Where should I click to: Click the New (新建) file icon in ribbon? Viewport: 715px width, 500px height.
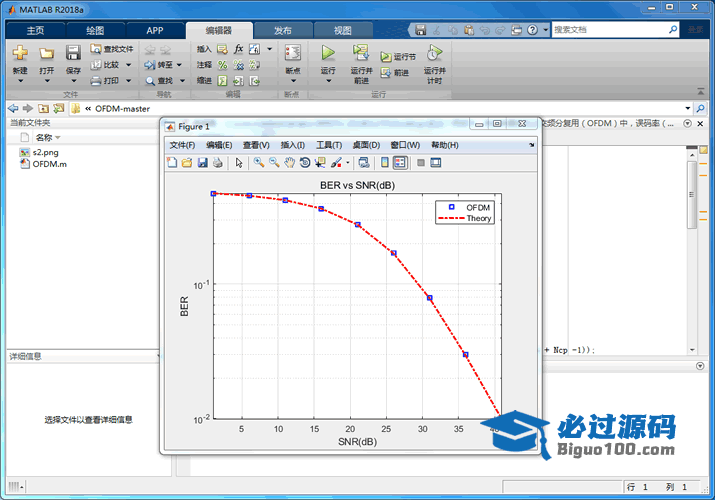[x=20, y=53]
